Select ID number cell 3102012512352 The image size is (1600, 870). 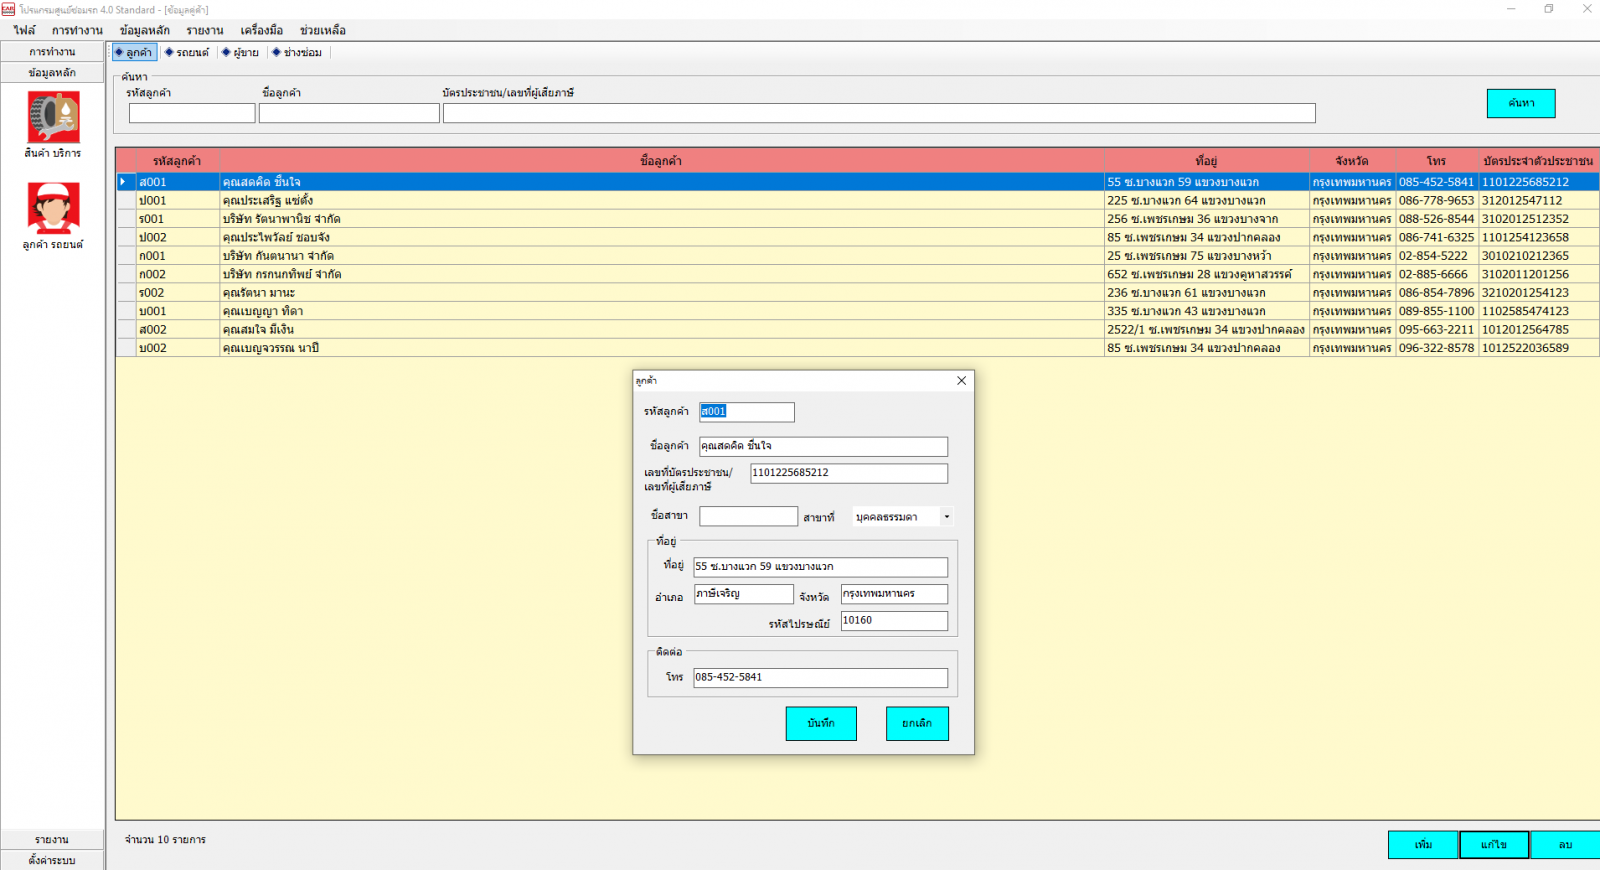click(1539, 219)
